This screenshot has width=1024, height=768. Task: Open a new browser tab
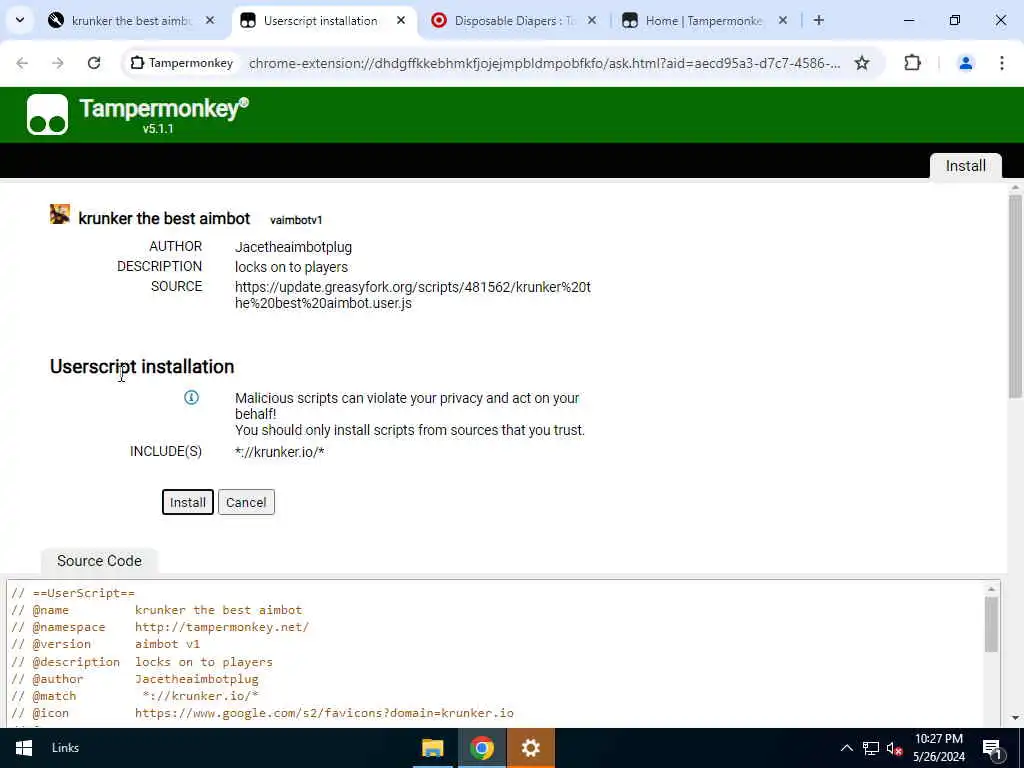(819, 21)
